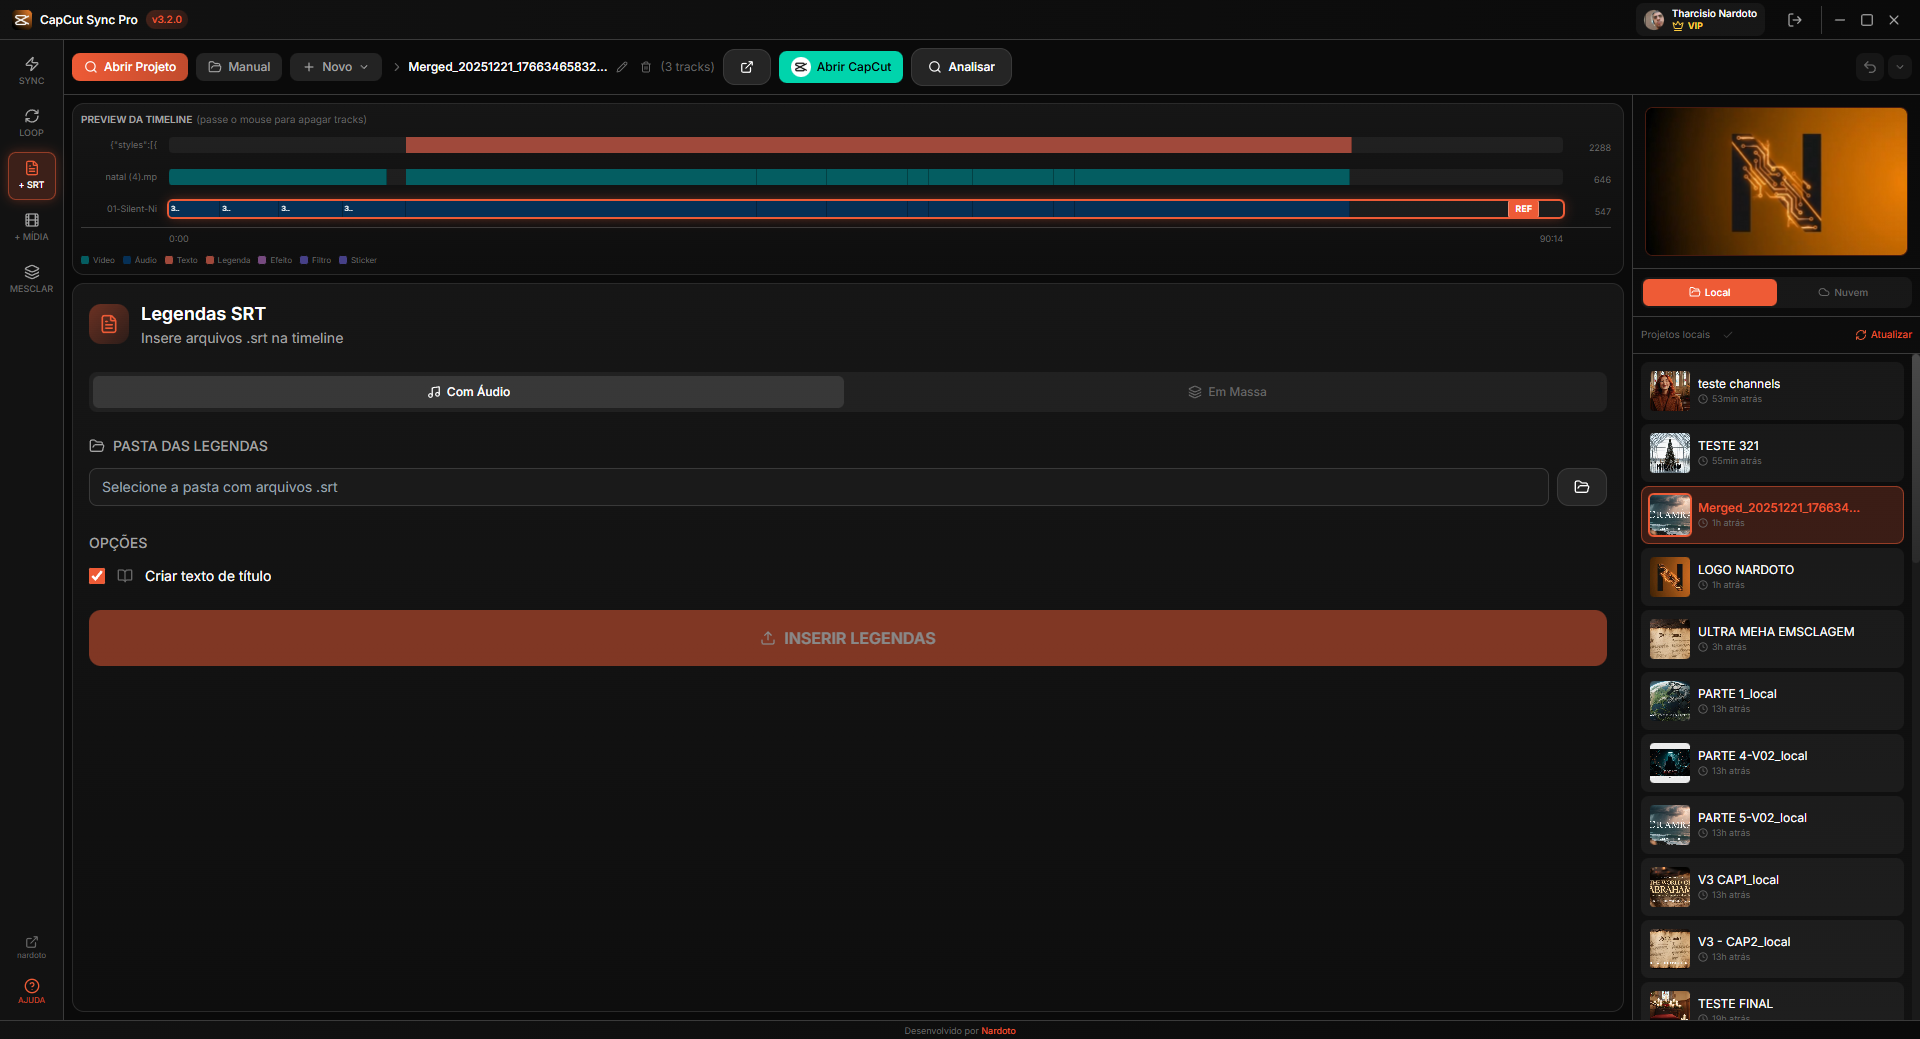Click Atualizar to refresh local projects
The height and width of the screenshot is (1039, 1920).
[x=1883, y=335]
